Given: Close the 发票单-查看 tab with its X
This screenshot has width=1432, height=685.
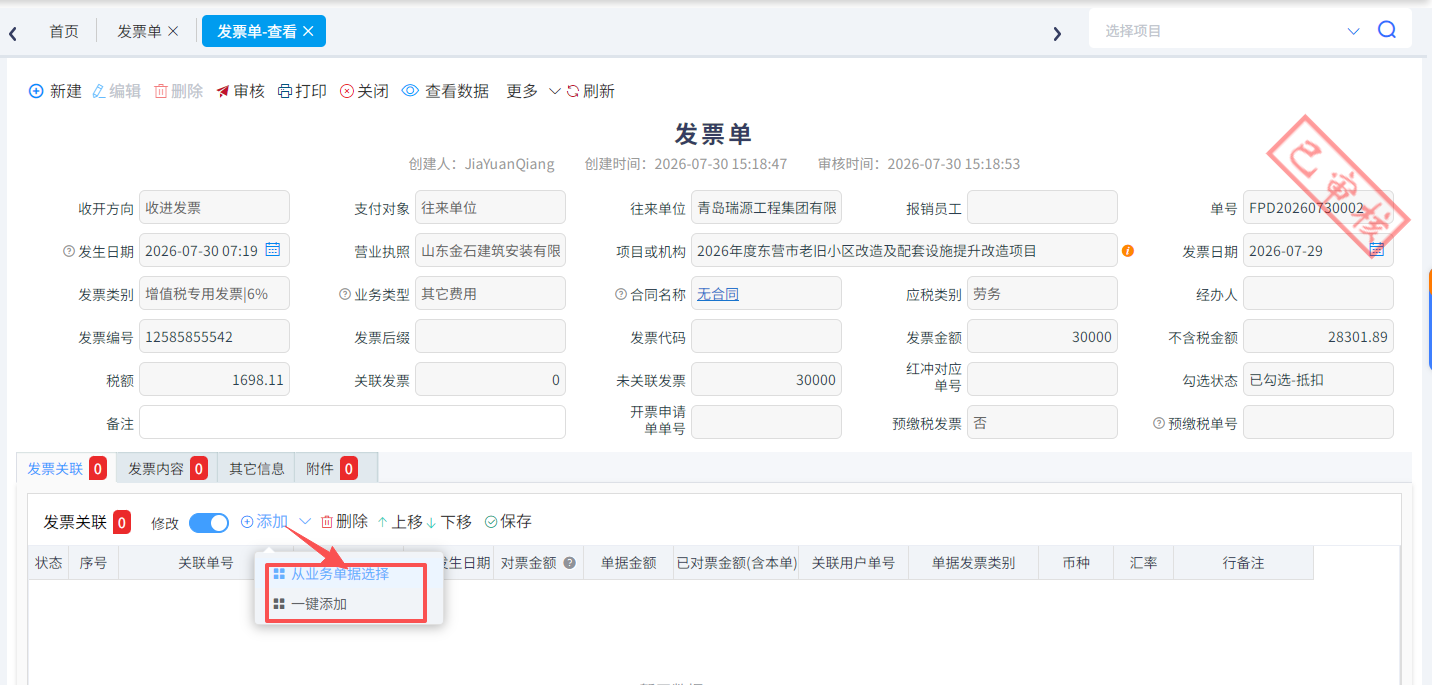Looking at the screenshot, I should coord(308,31).
